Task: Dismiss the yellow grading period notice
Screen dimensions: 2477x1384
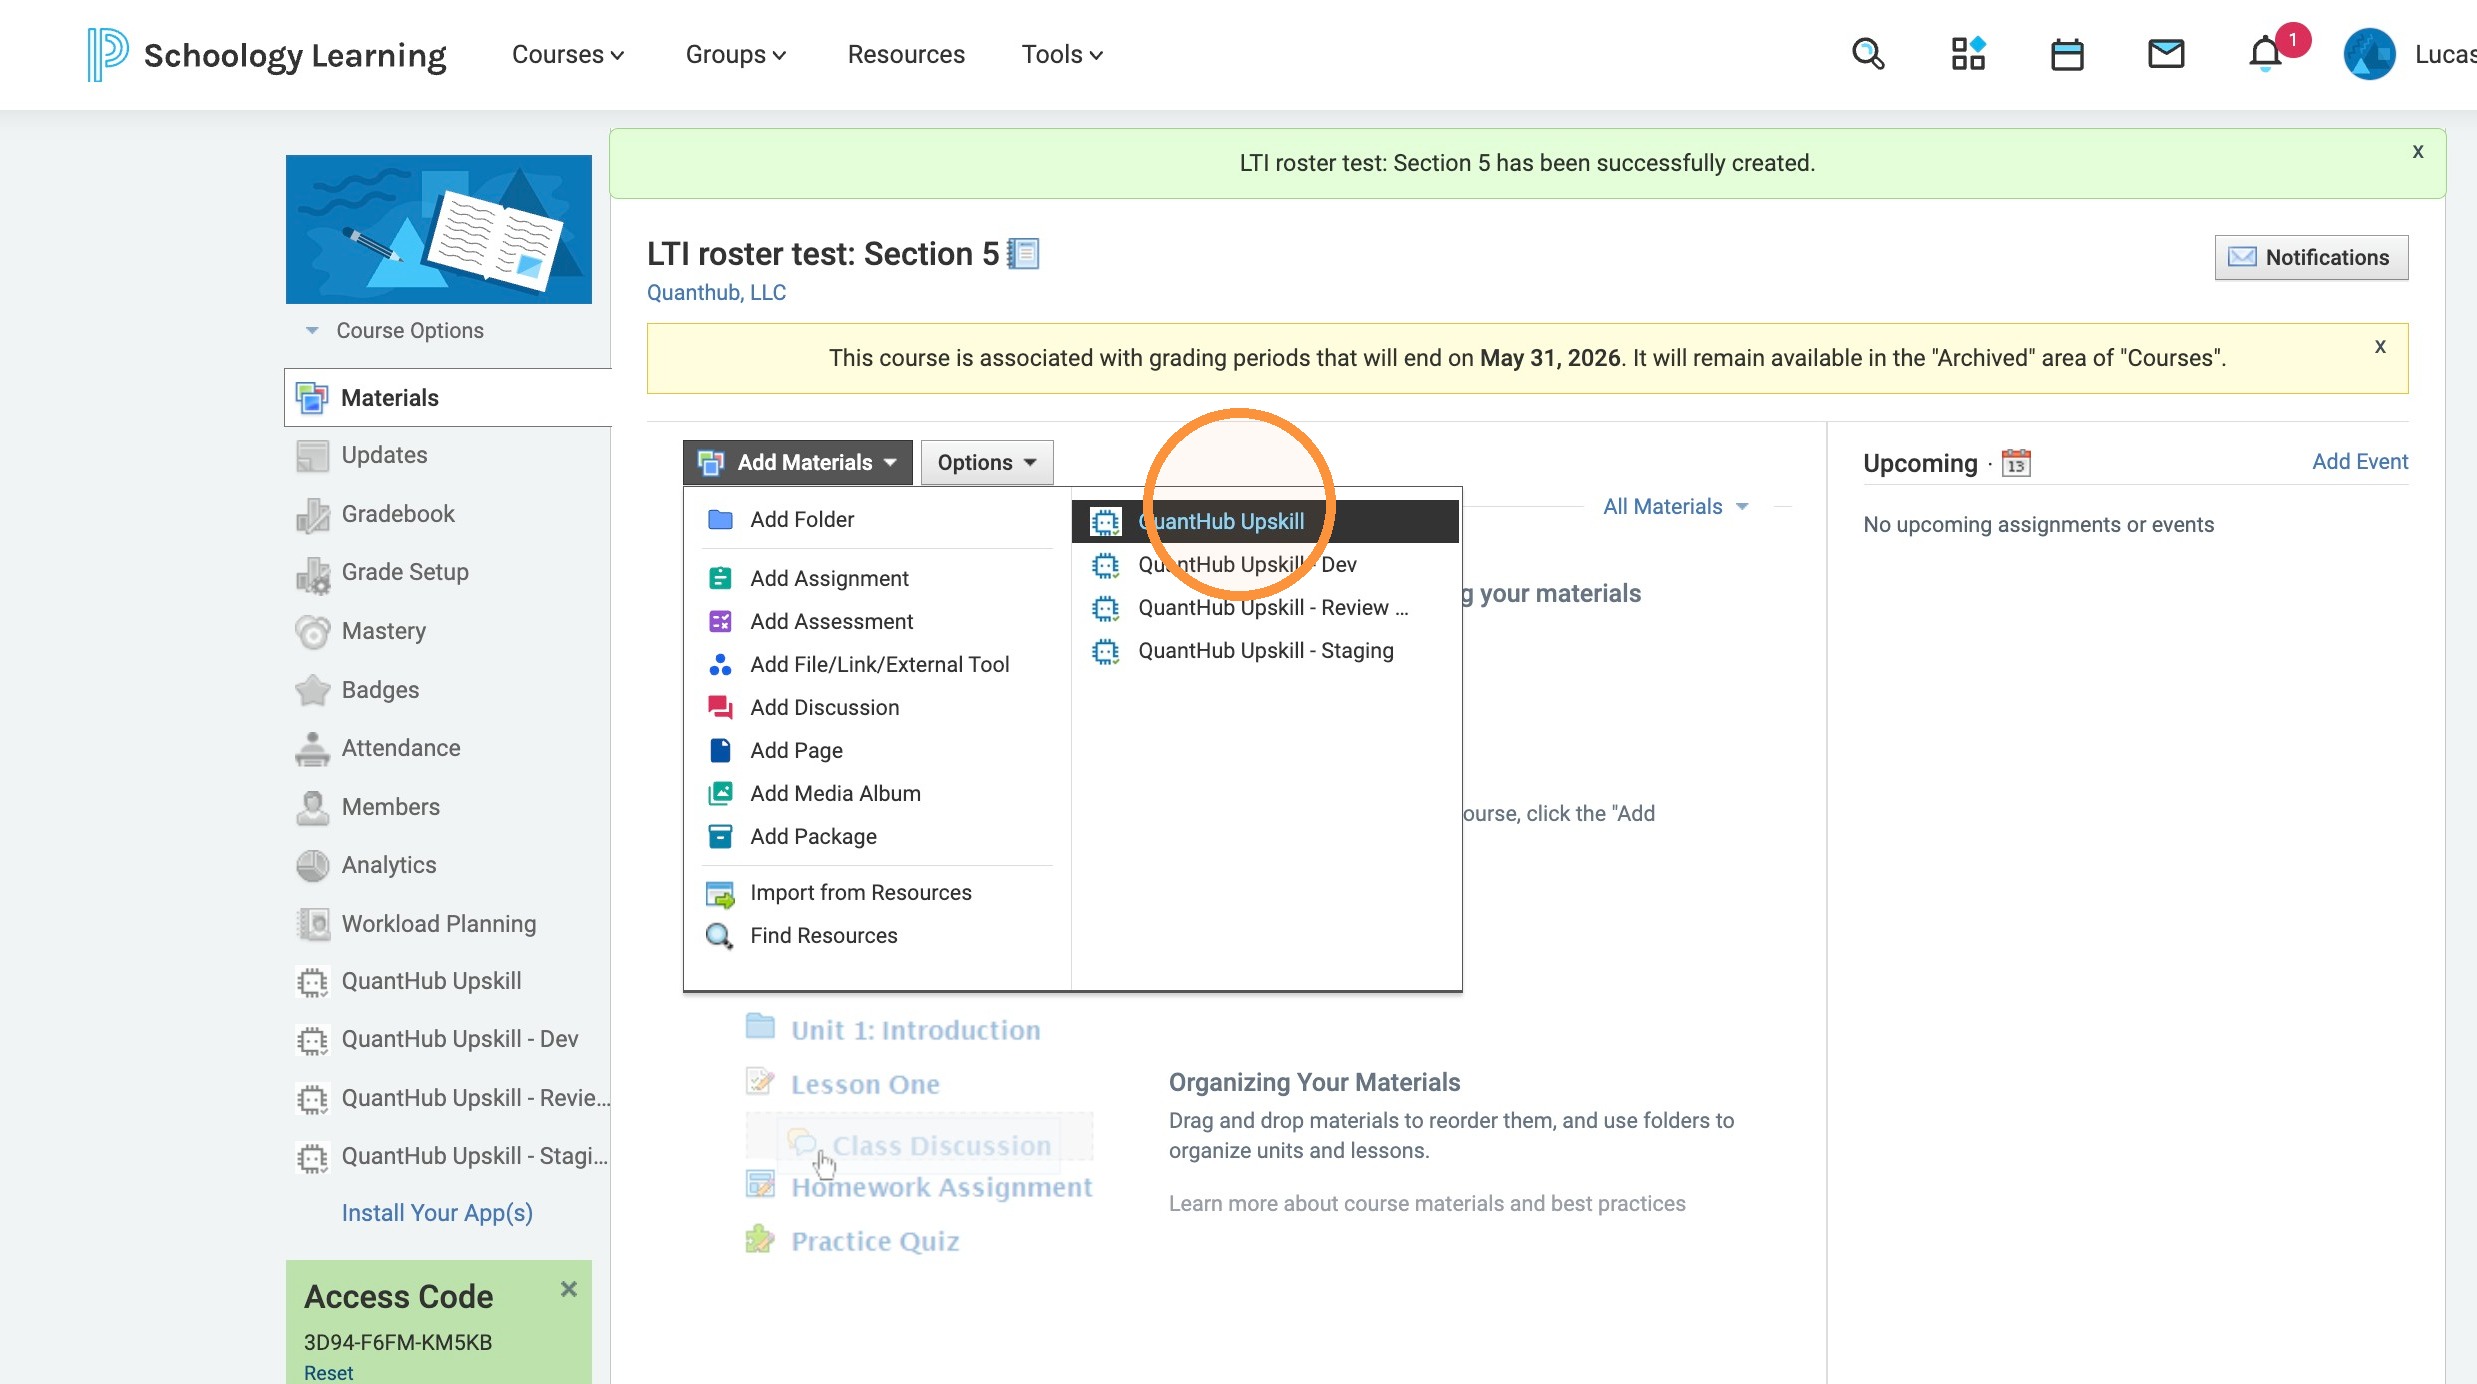Action: (2380, 346)
